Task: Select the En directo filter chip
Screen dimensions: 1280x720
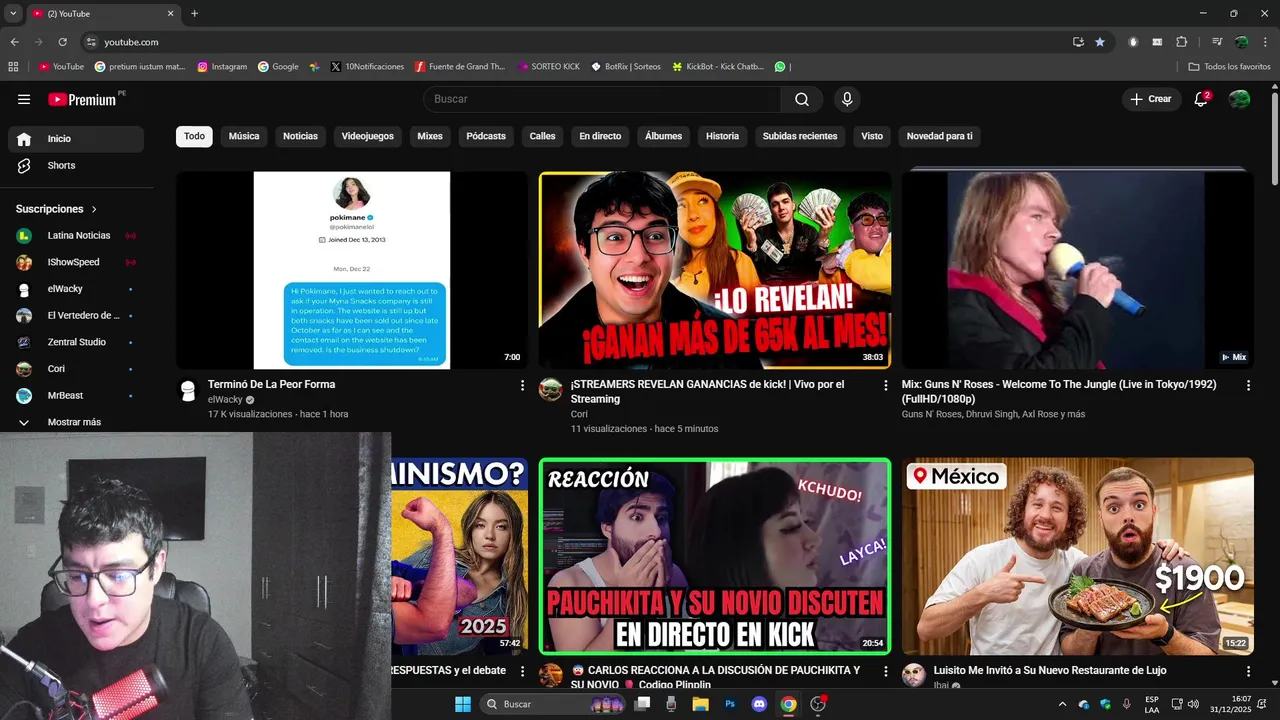Action: (x=600, y=136)
